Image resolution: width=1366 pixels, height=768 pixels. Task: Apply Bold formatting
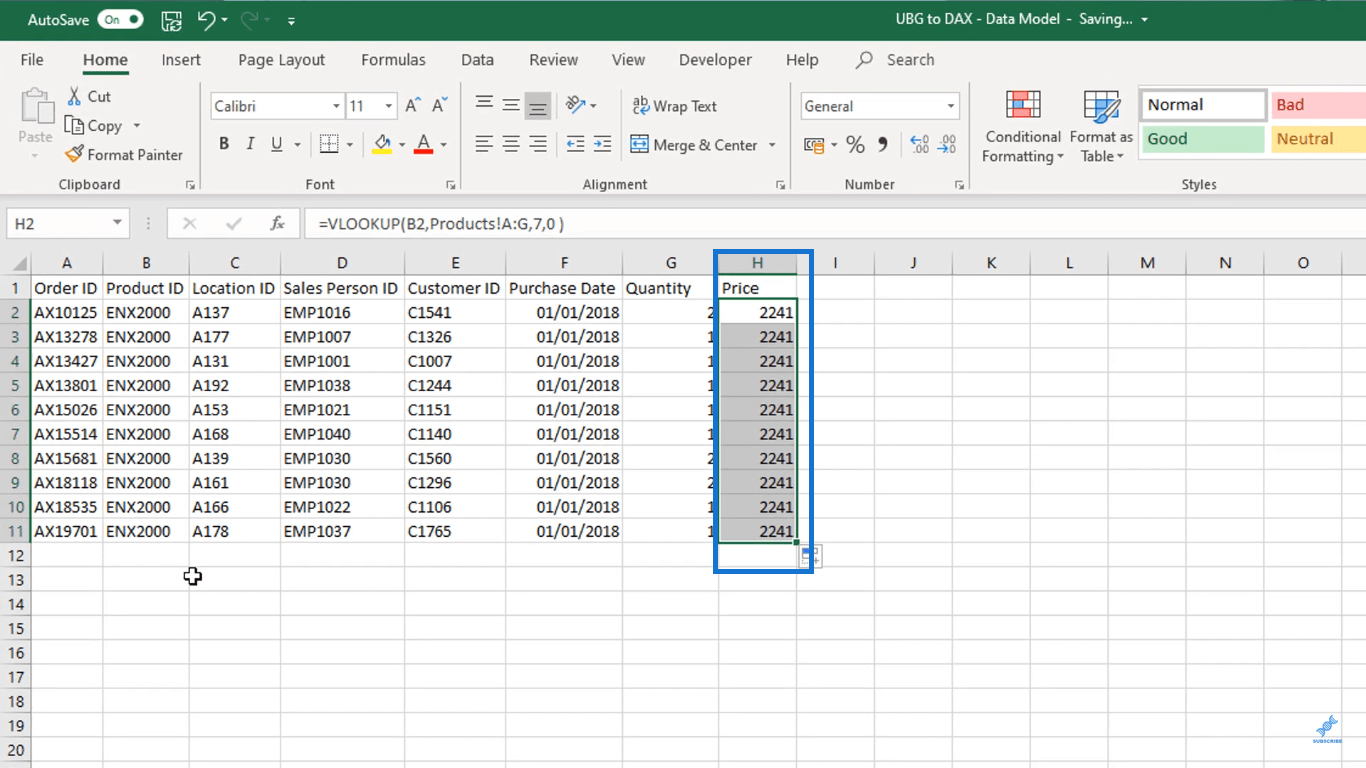[224, 144]
